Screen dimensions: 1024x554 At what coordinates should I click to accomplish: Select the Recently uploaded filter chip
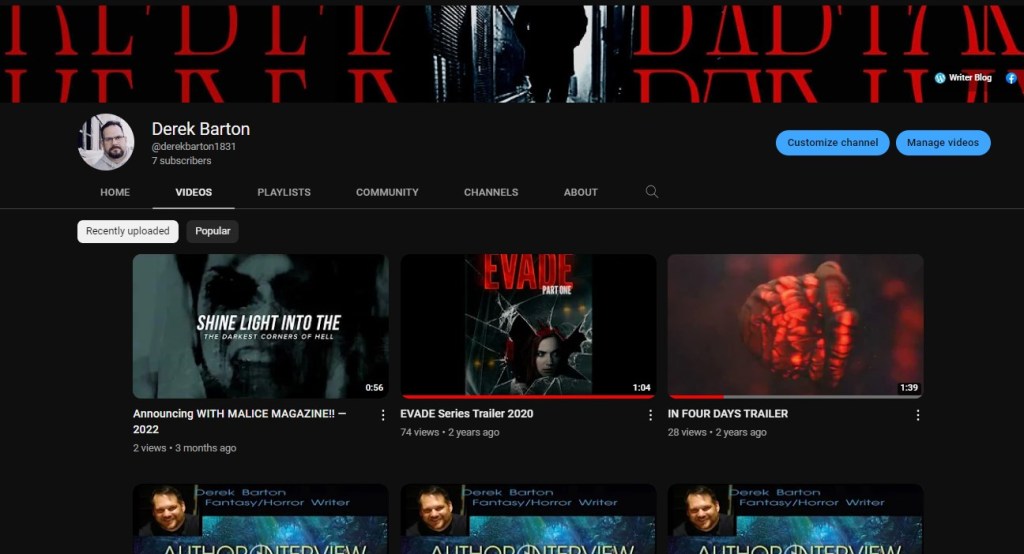pos(128,231)
